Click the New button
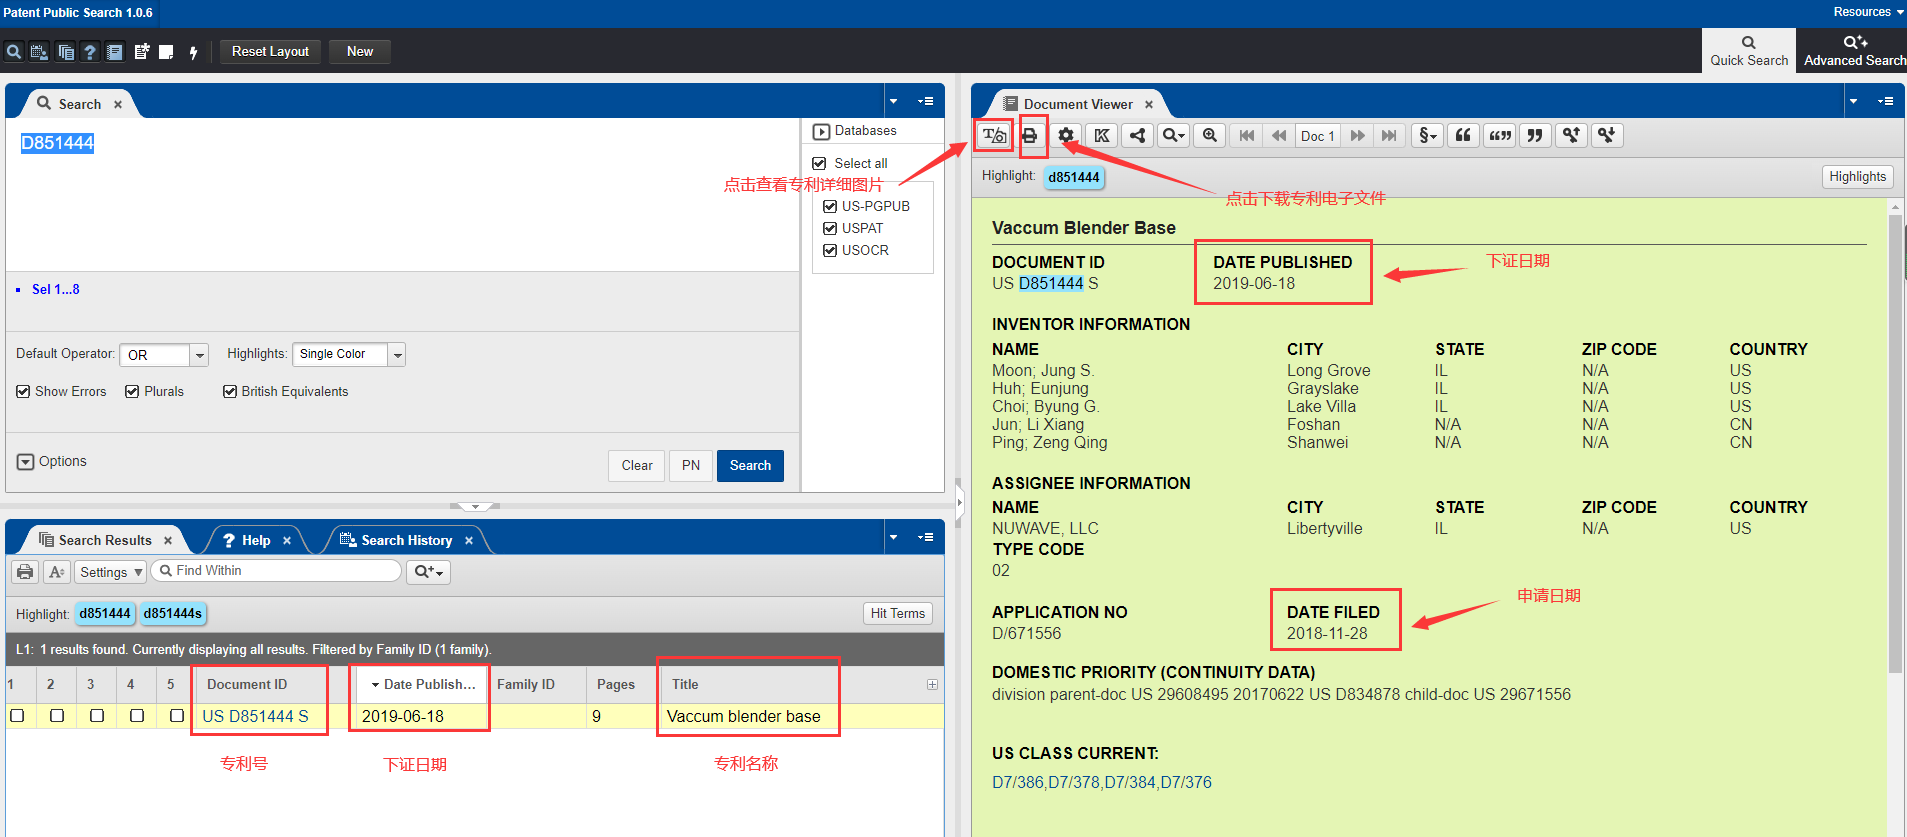 pos(360,52)
